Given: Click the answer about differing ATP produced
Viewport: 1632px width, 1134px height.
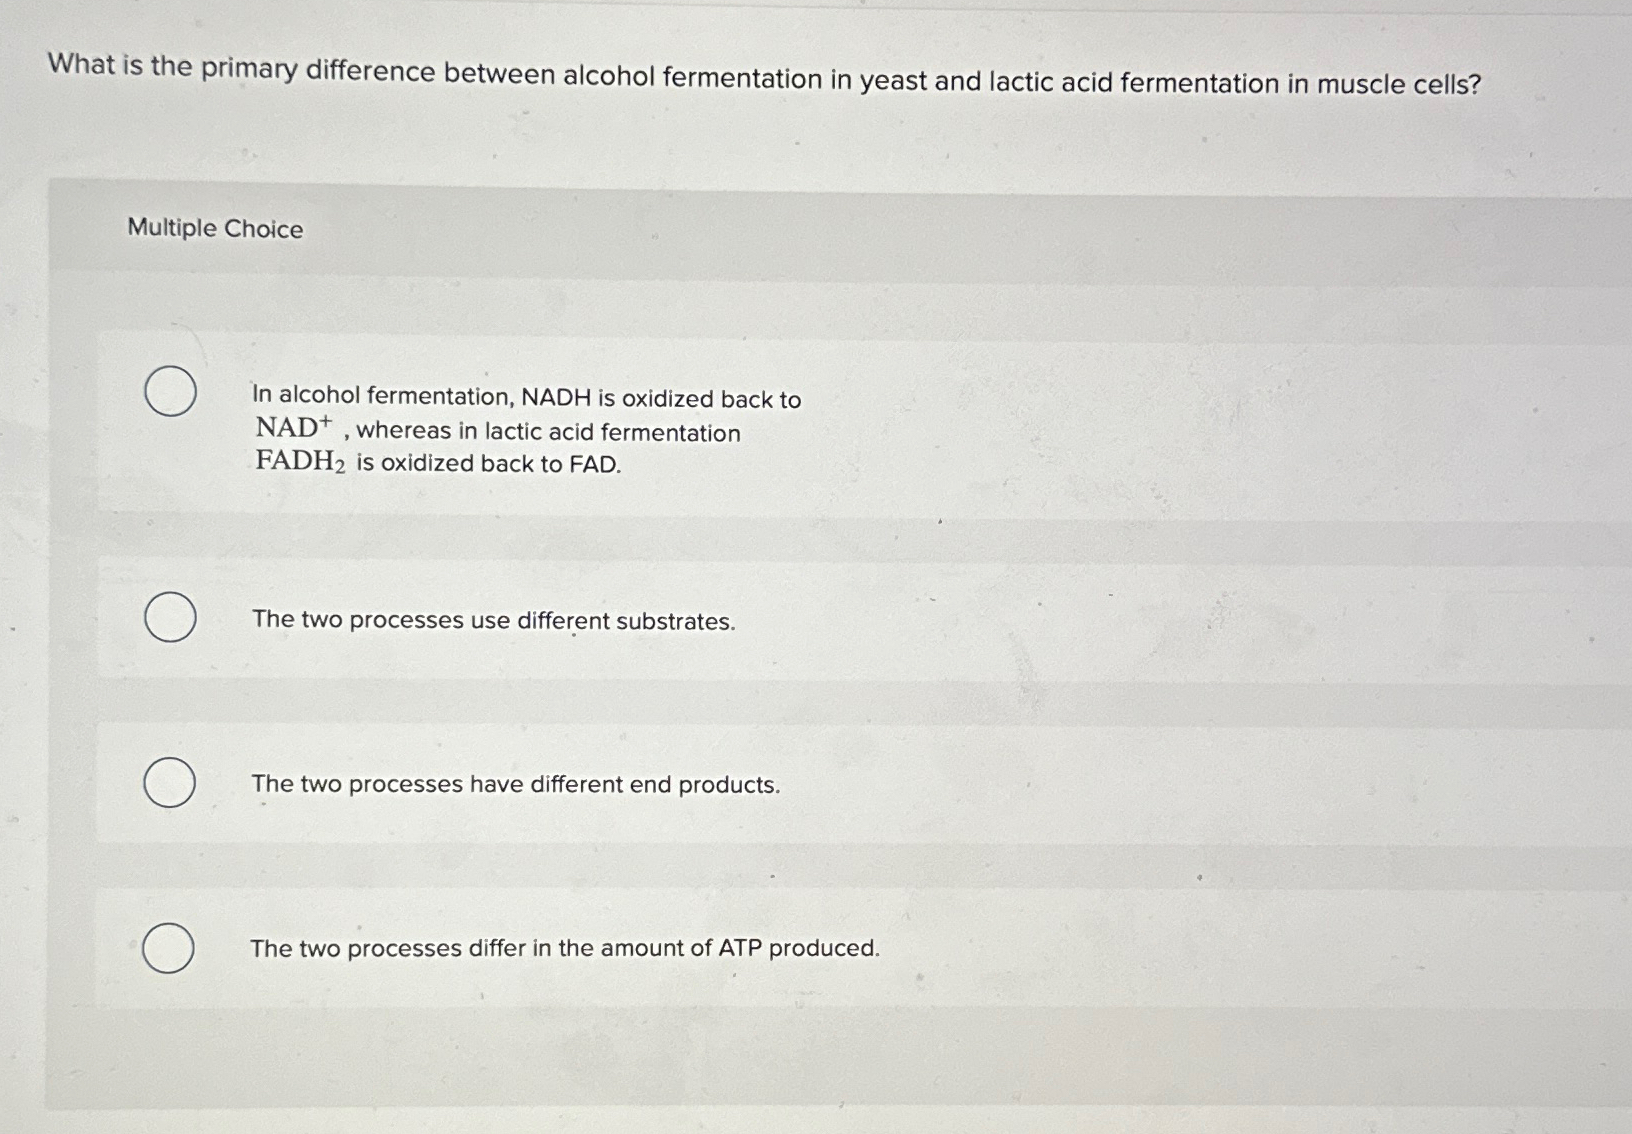Looking at the screenshot, I should tap(565, 948).
